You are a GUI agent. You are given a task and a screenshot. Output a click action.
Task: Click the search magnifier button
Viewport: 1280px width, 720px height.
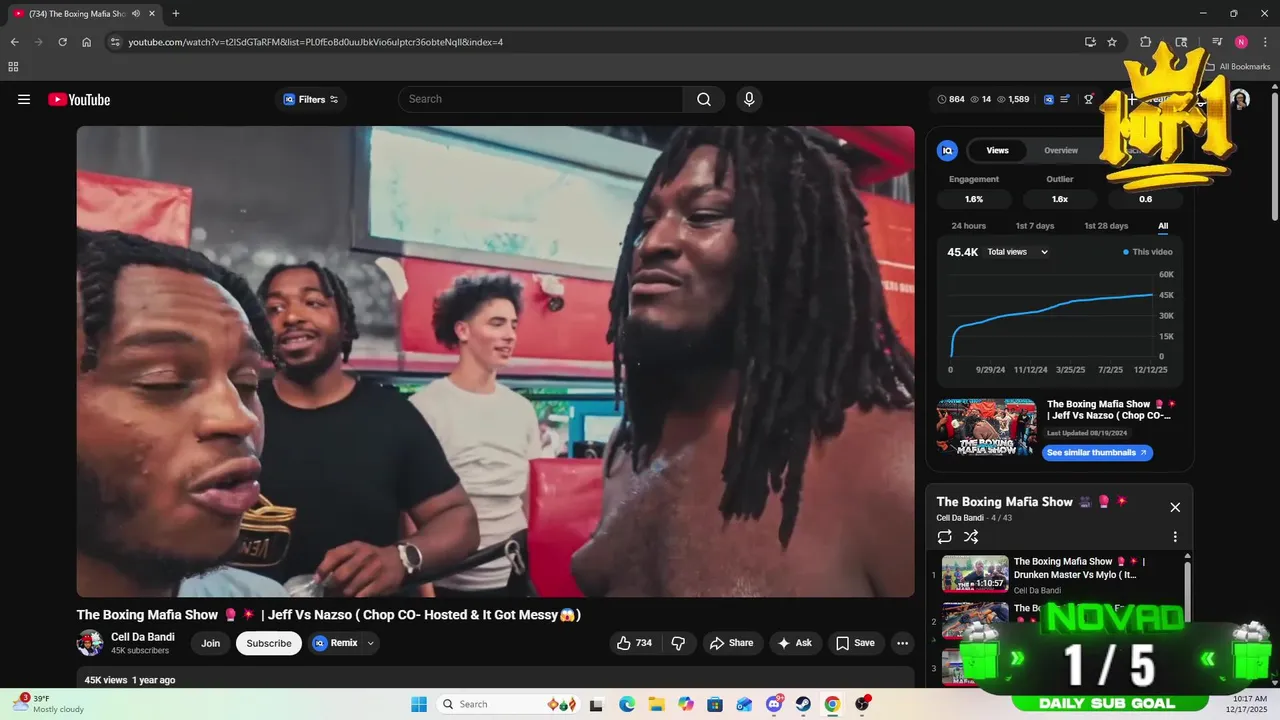(x=704, y=99)
